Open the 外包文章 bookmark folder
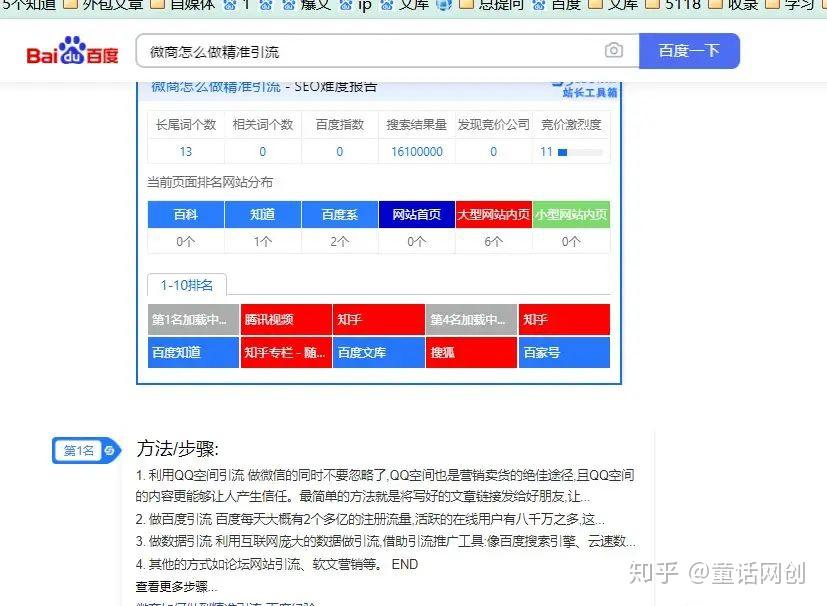The image size is (827, 606). [x=103, y=5]
